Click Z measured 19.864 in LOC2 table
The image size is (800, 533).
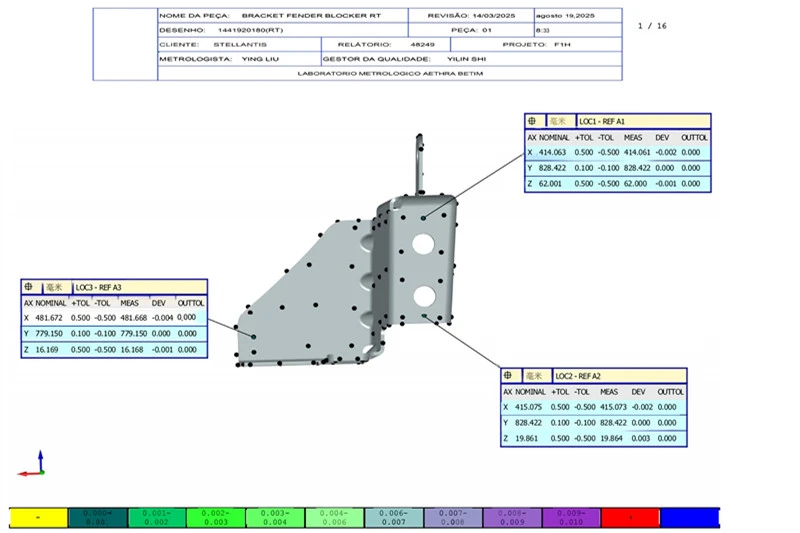(611, 438)
